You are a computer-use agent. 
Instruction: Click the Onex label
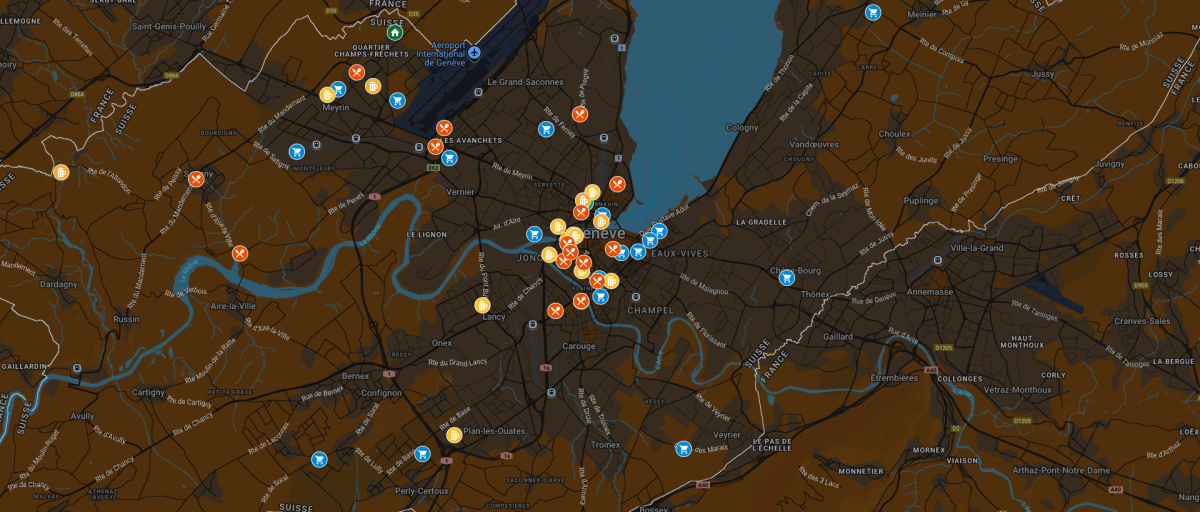pyautogui.click(x=442, y=343)
